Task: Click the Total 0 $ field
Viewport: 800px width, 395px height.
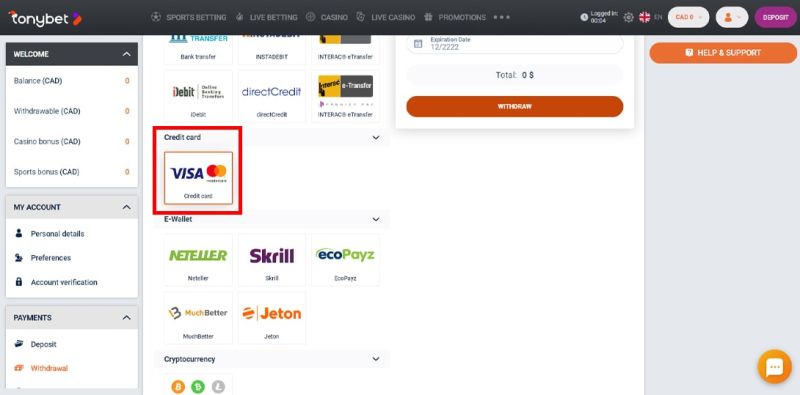Action: coord(515,75)
